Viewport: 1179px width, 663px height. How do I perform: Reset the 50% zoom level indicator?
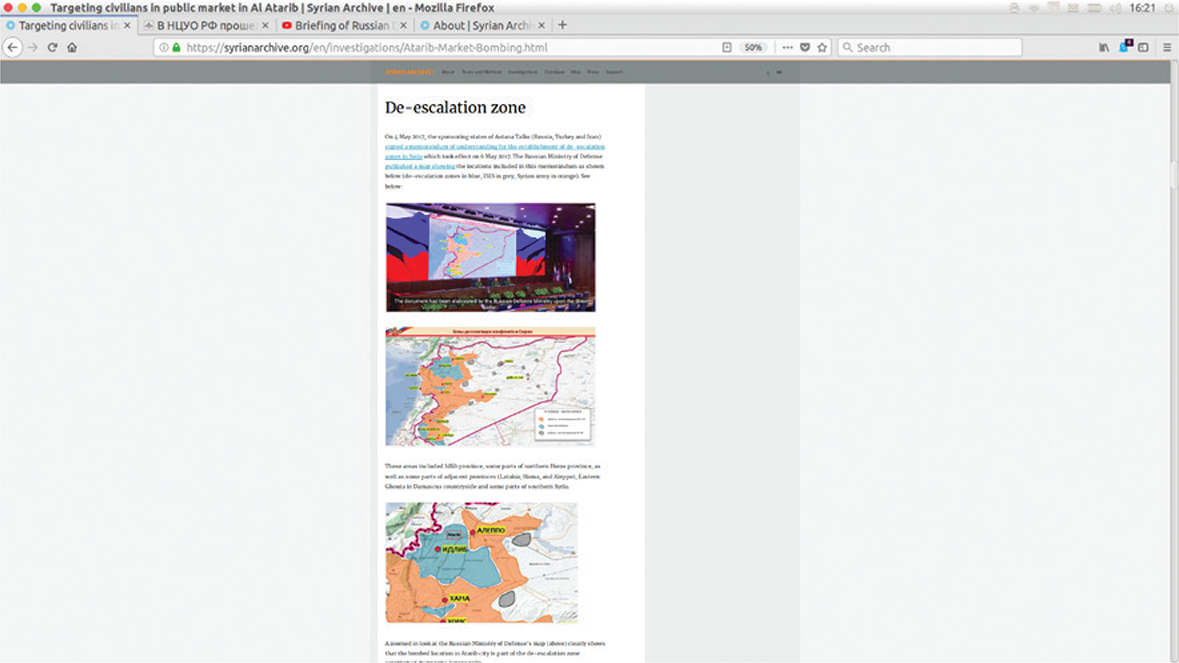(753, 47)
